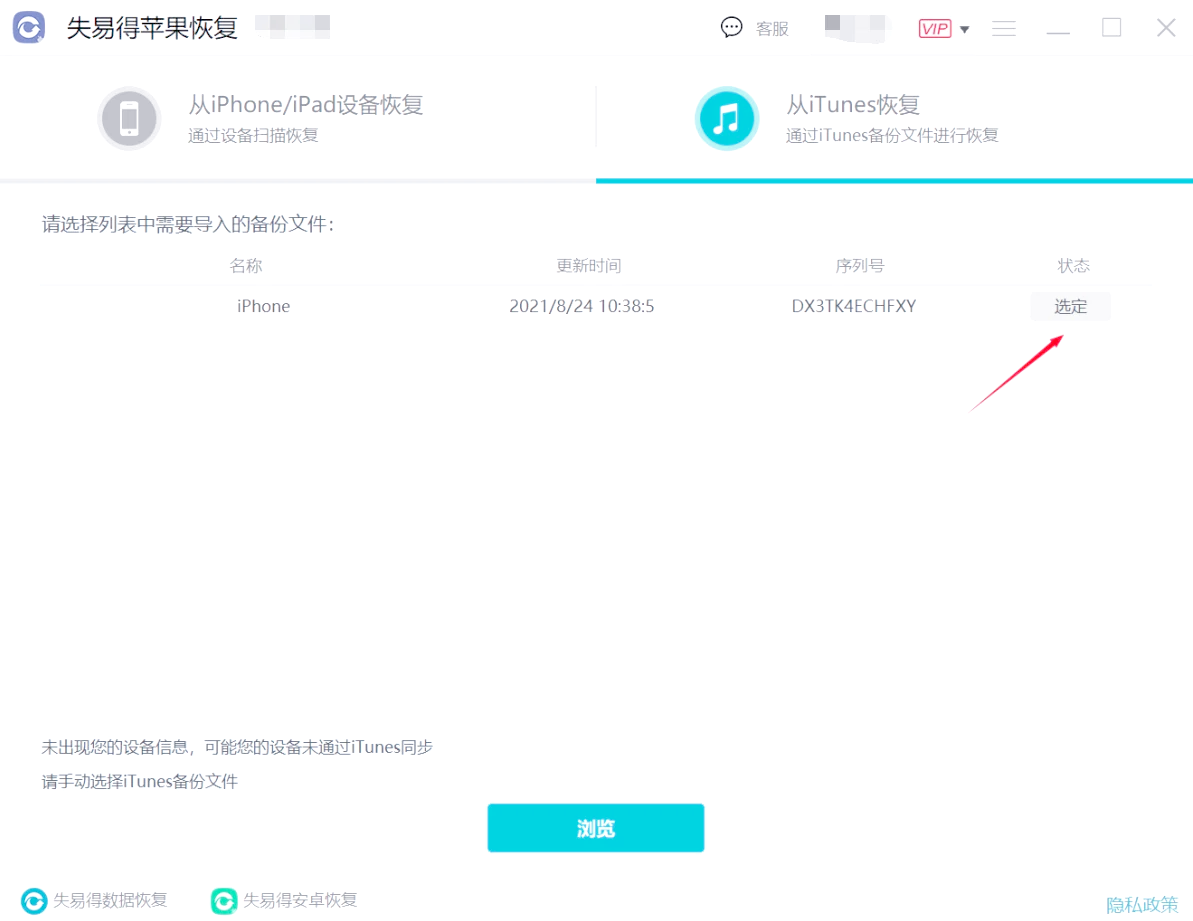The height and width of the screenshot is (921, 1193).
Task: Open the hamburger menu icon
Action: coord(1004,29)
